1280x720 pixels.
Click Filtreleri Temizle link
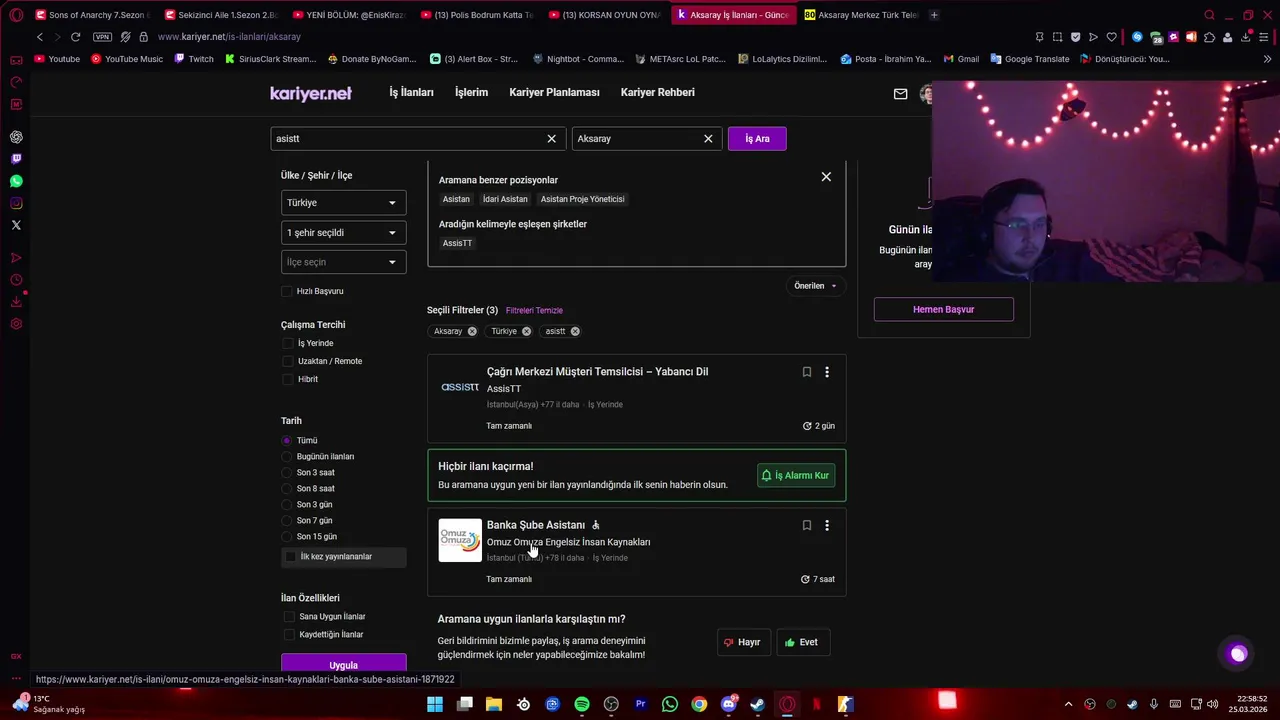534,310
